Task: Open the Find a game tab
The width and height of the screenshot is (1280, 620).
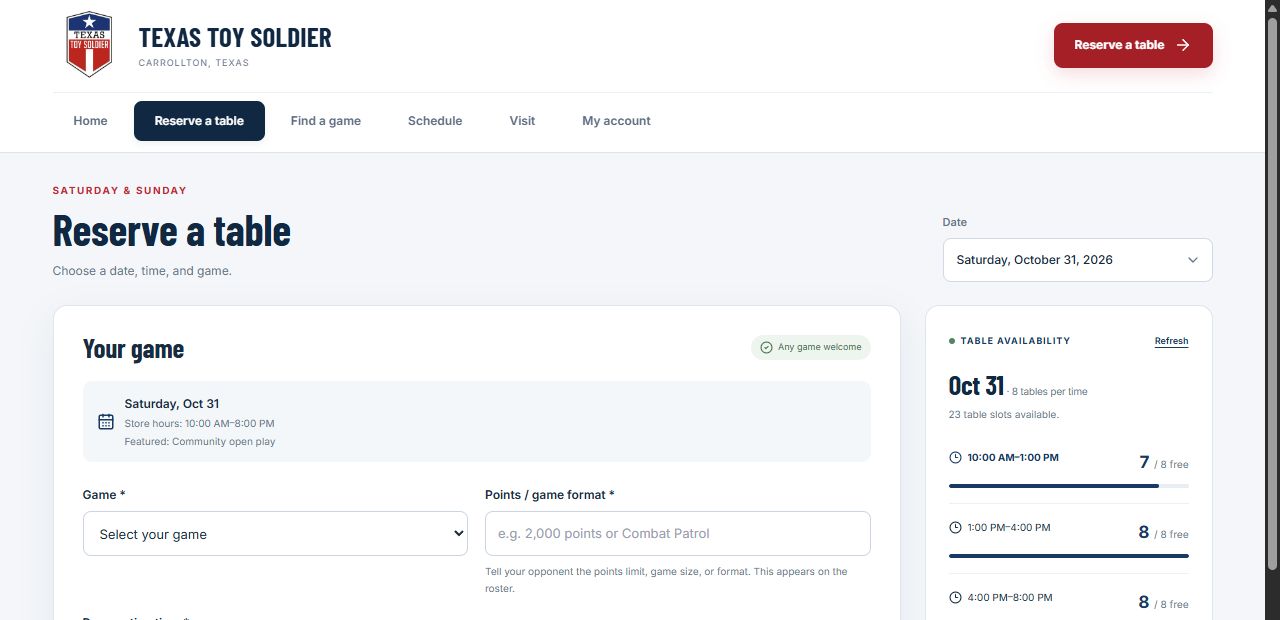Action: 326,121
